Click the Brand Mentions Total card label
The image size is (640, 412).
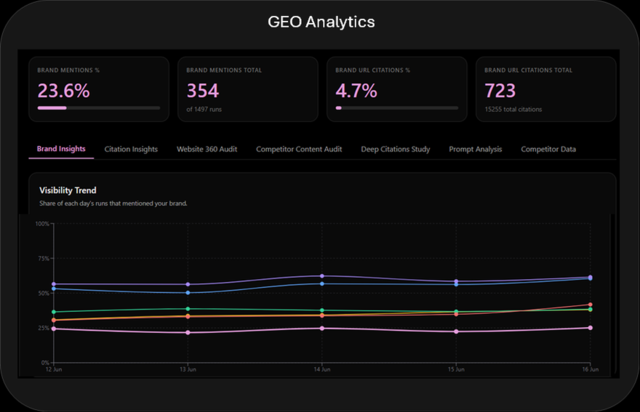click(224, 70)
